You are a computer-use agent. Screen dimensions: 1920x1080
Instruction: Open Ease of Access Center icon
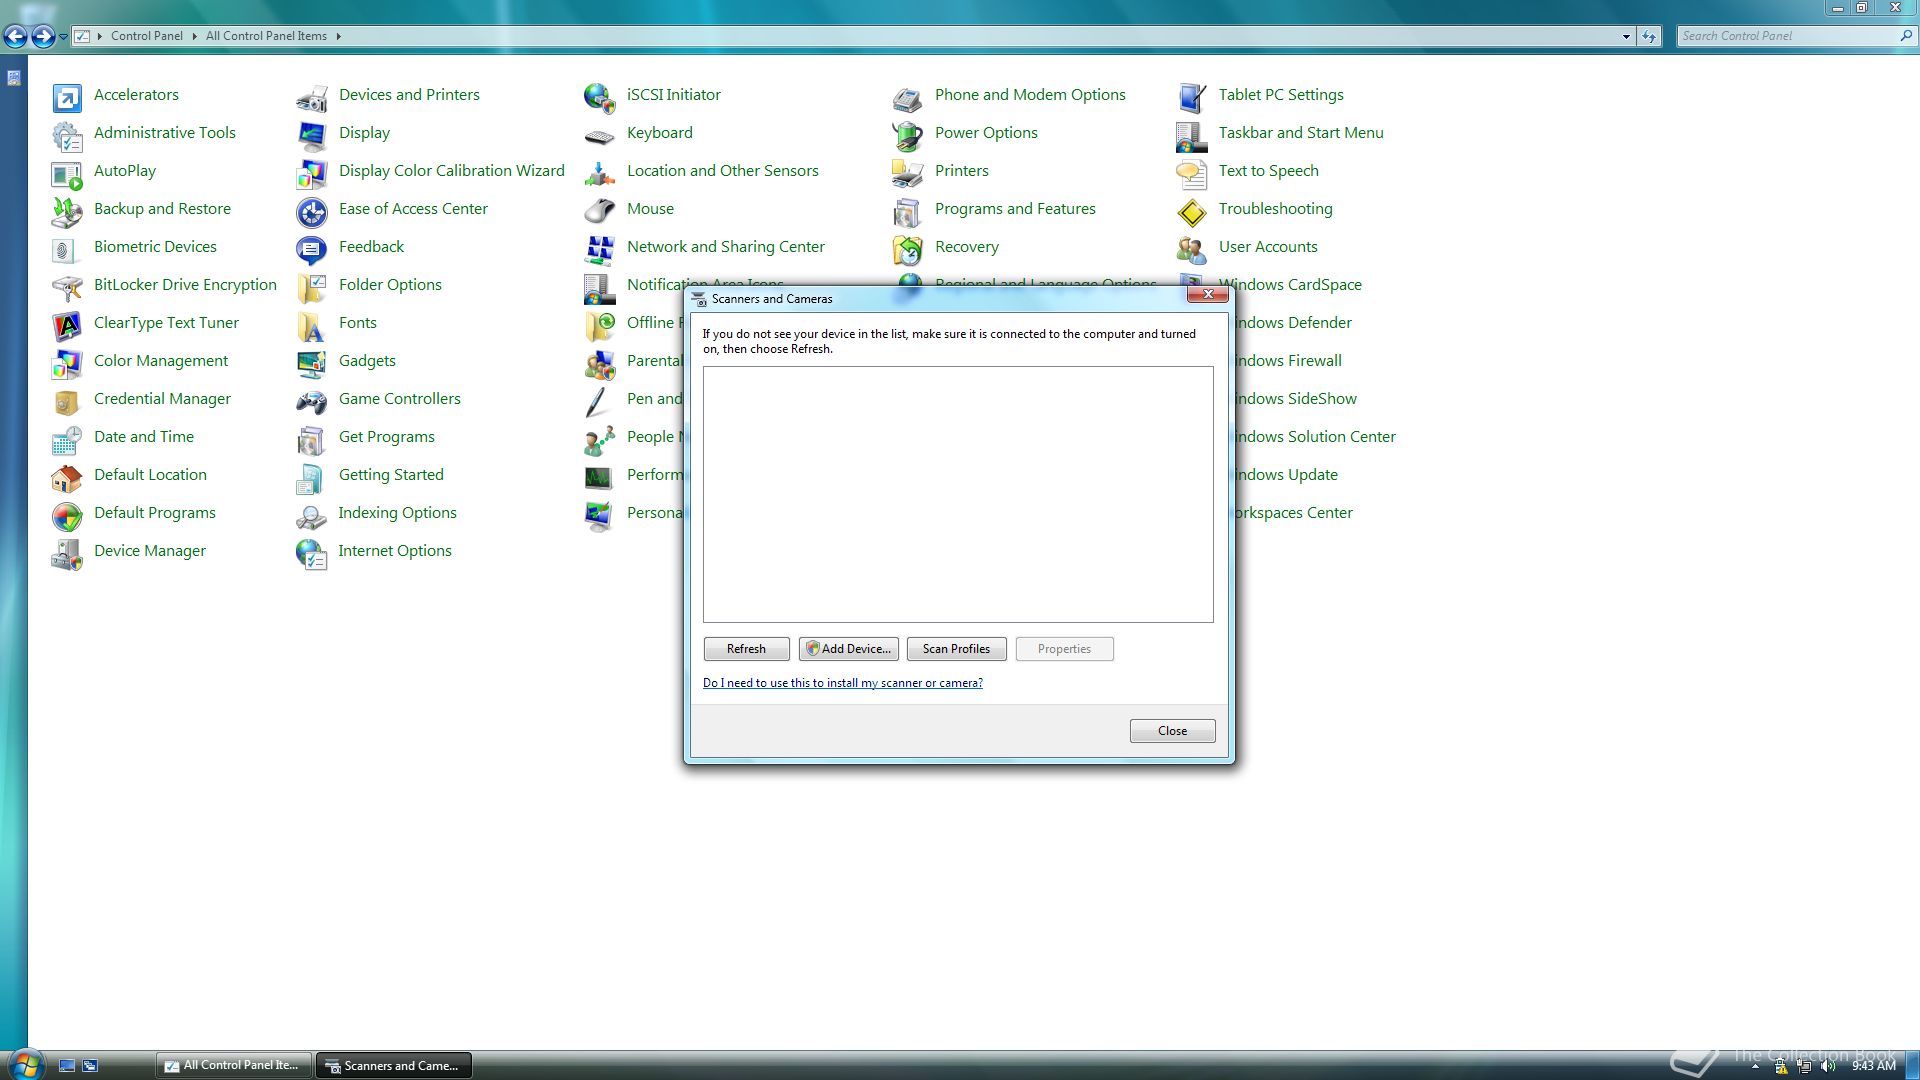click(312, 211)
